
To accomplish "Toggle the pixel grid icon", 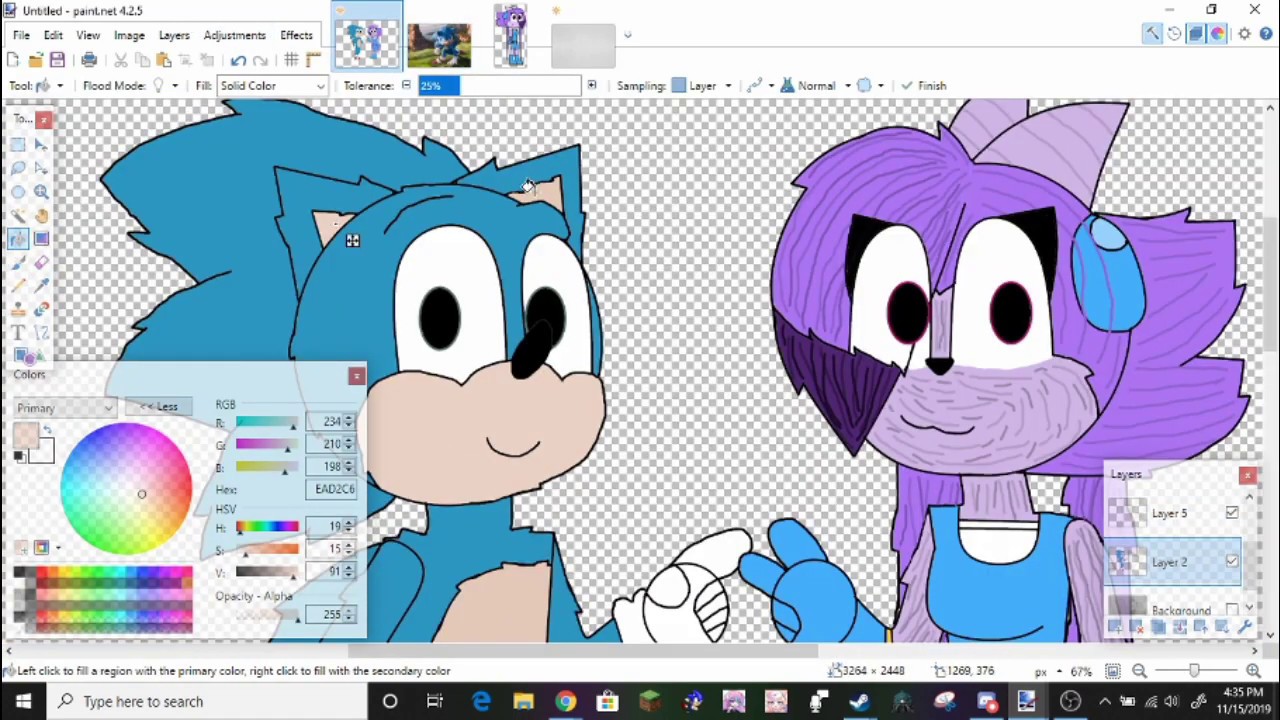I will (291, 60).
